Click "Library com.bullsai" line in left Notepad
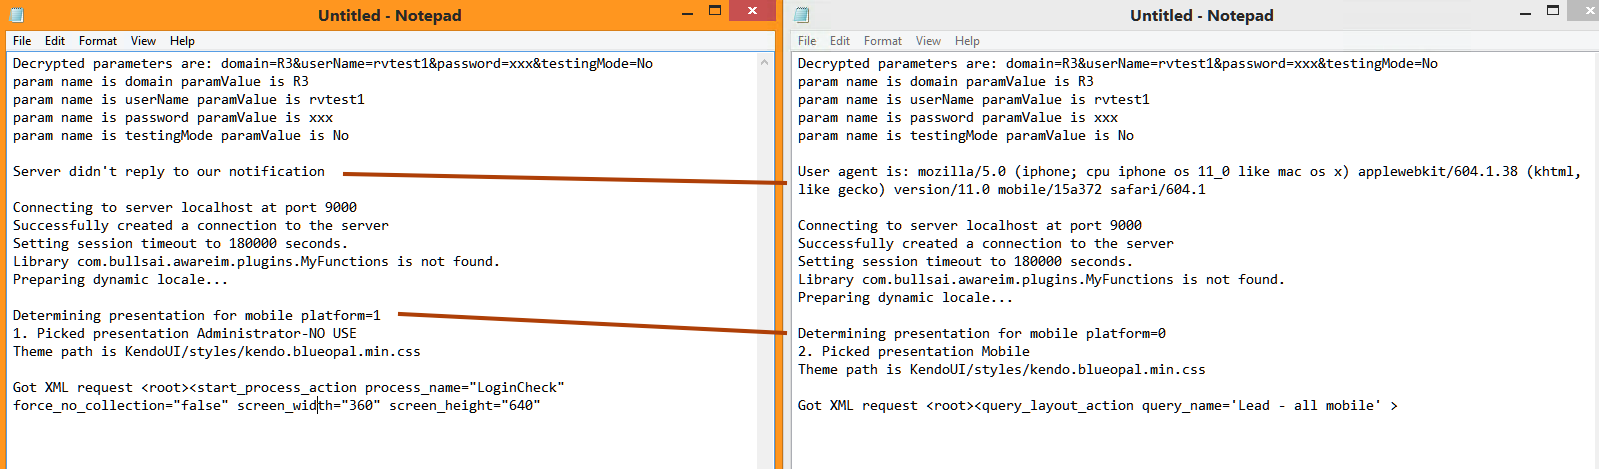The width and height of the screenshot is (1599, 469). [256, 261]
